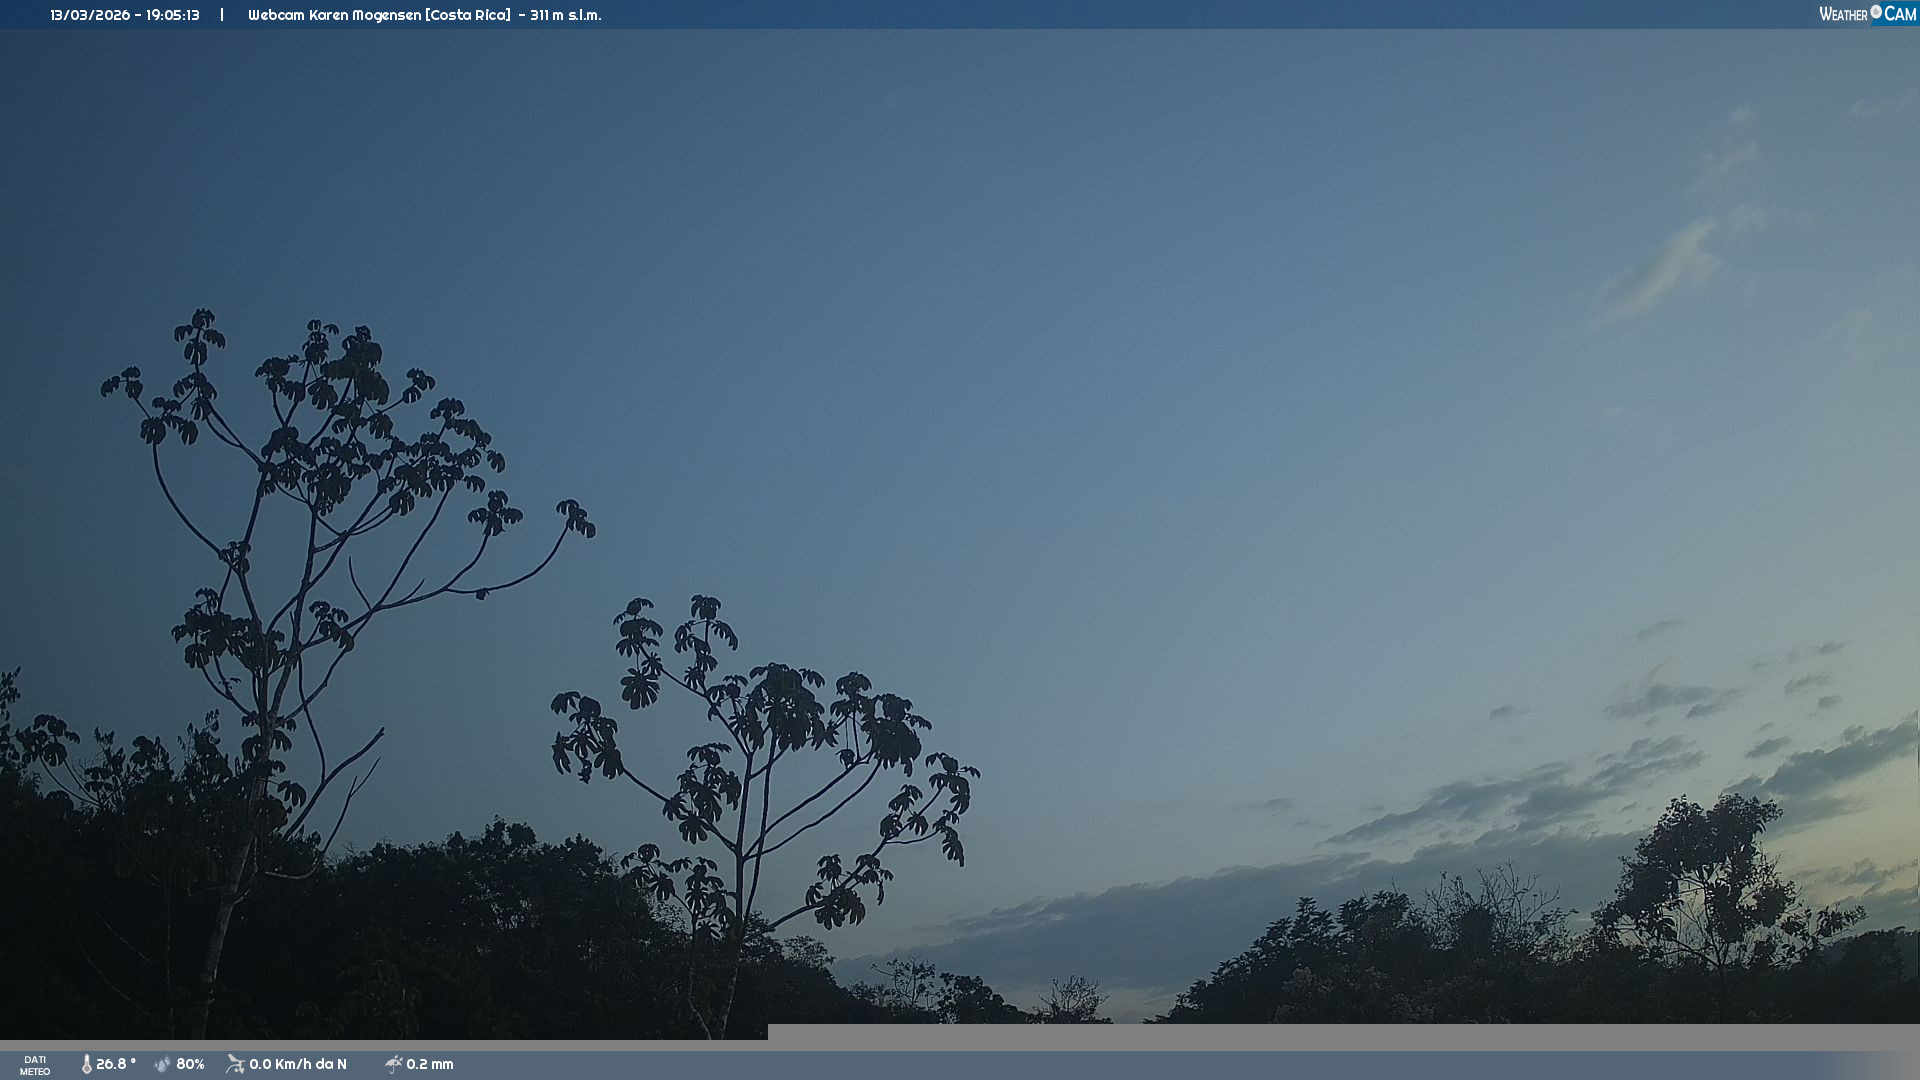Screen dimensions: 1920x1080
Task: Click the thermometer temperature icon
Action: (87, 1064)
